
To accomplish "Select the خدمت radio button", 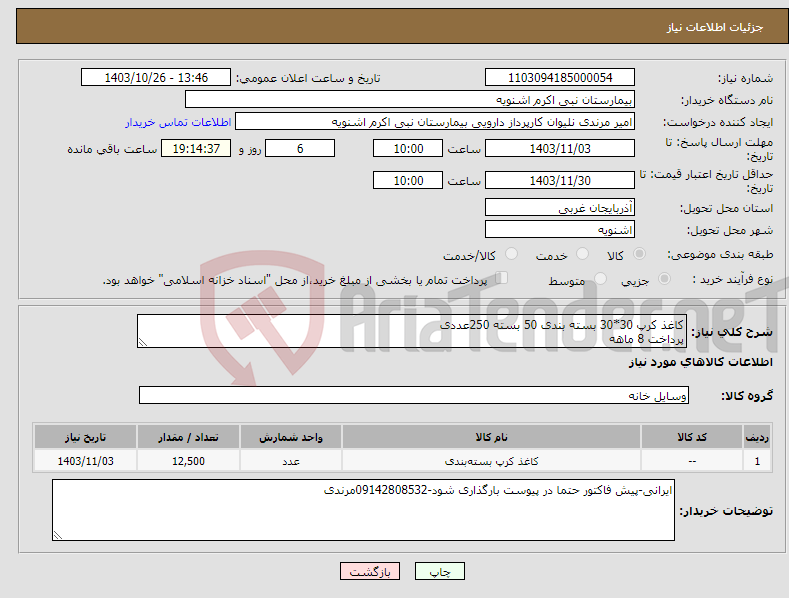I will (x=582, y=254).
